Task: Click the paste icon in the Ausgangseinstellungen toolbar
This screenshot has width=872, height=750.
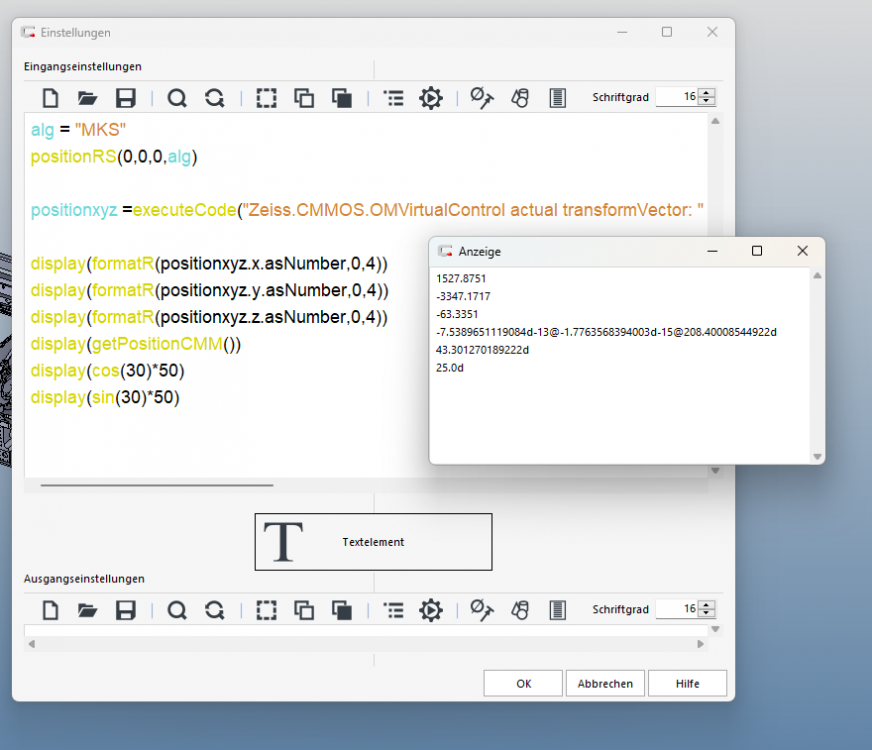Action: coord(342,610)
